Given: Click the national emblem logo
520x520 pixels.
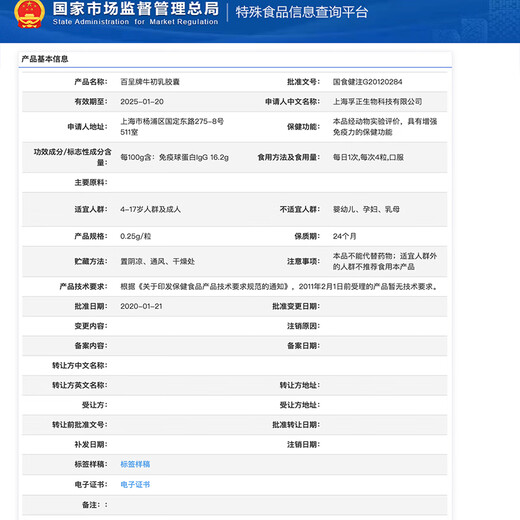Looking at the screenshot, I should coord(29,14).
